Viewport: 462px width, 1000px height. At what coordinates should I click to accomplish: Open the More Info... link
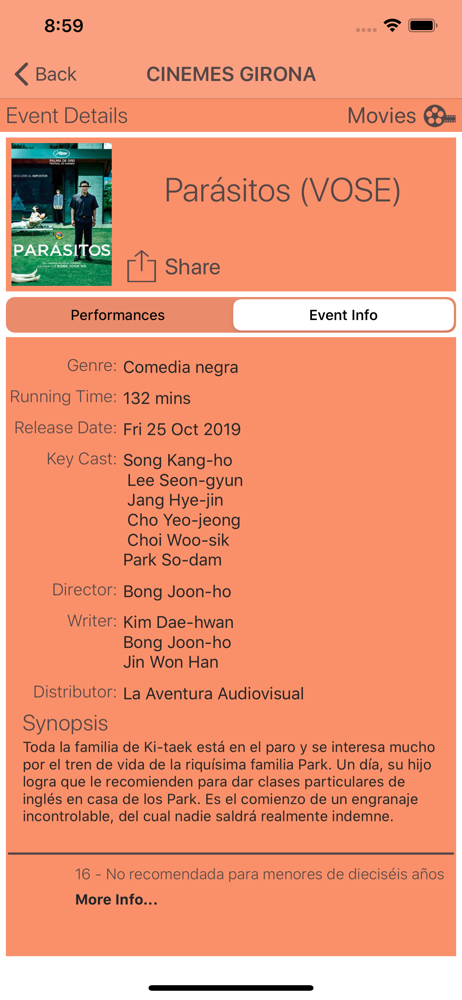tap(116, 900)
